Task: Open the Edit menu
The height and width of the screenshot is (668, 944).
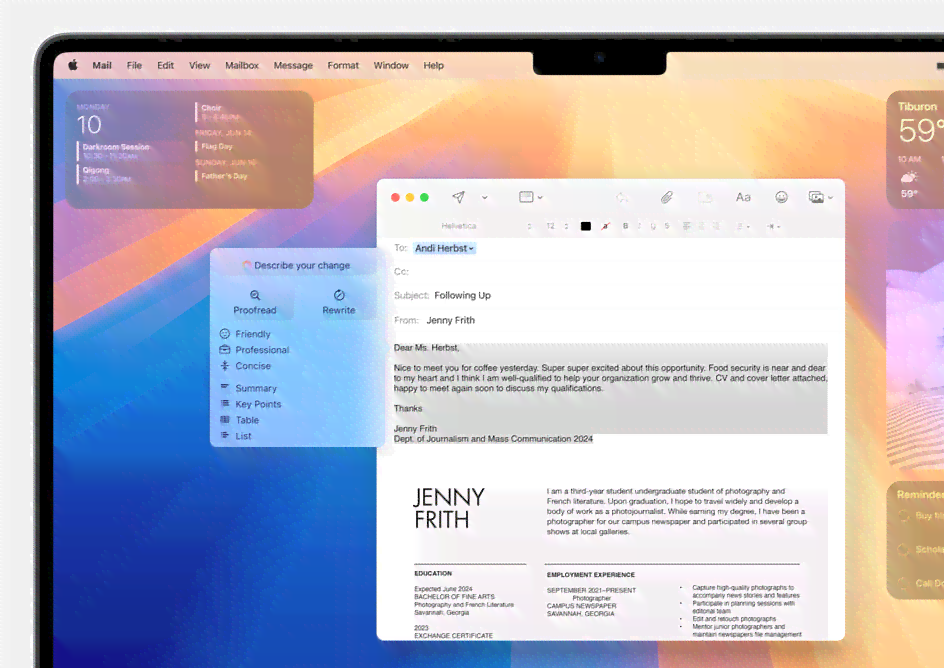Action: [166, 65]
